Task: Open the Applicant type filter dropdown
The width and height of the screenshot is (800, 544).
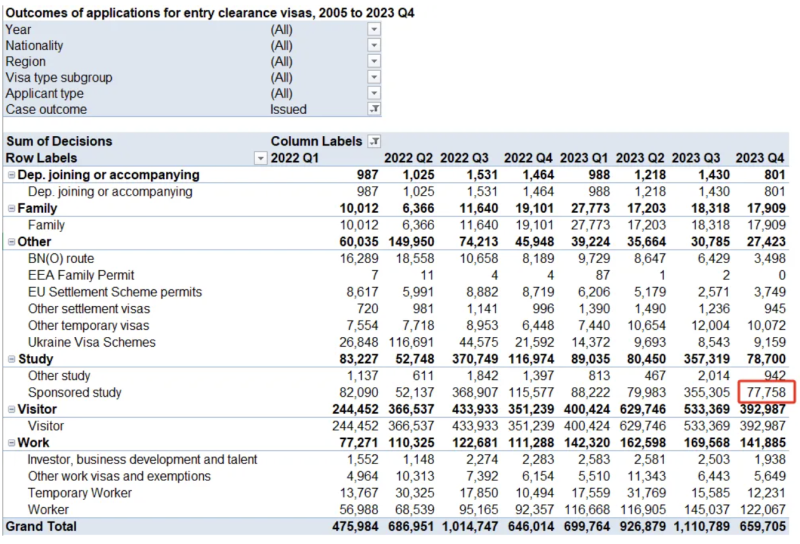Action: [x=374, y=93]
